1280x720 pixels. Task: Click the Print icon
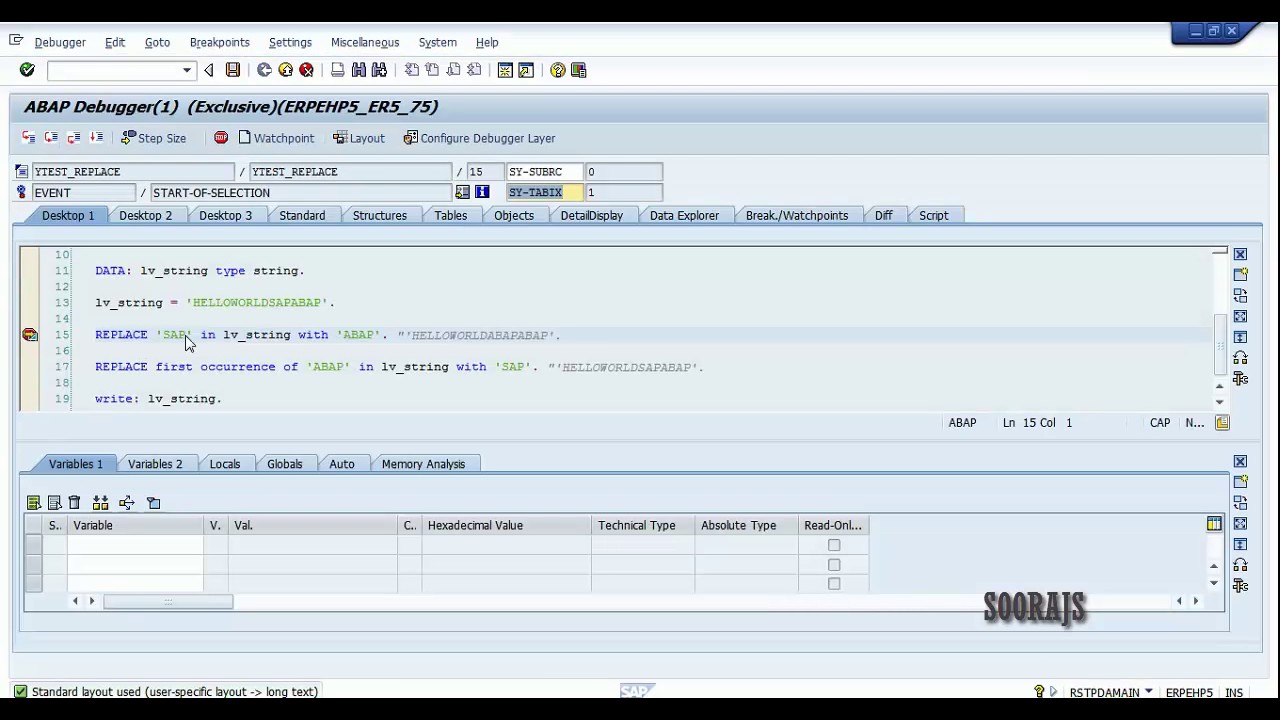click(x=338, y=70)
